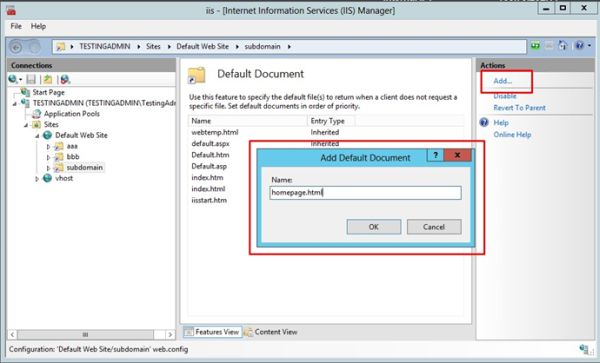Select TESTINGADMIN server node
The width and height of the screenshot is (600, 363).
point(104,103)
